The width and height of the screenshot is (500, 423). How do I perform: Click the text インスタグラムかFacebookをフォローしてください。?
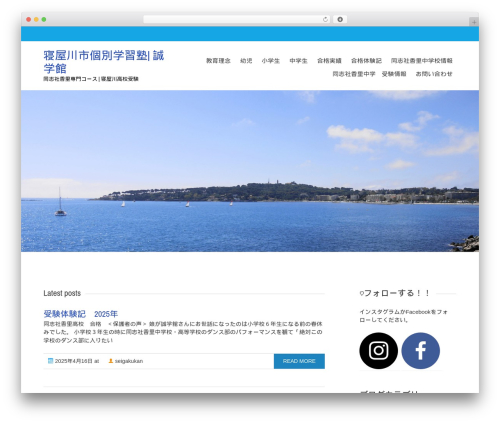[x=403, y=316]
